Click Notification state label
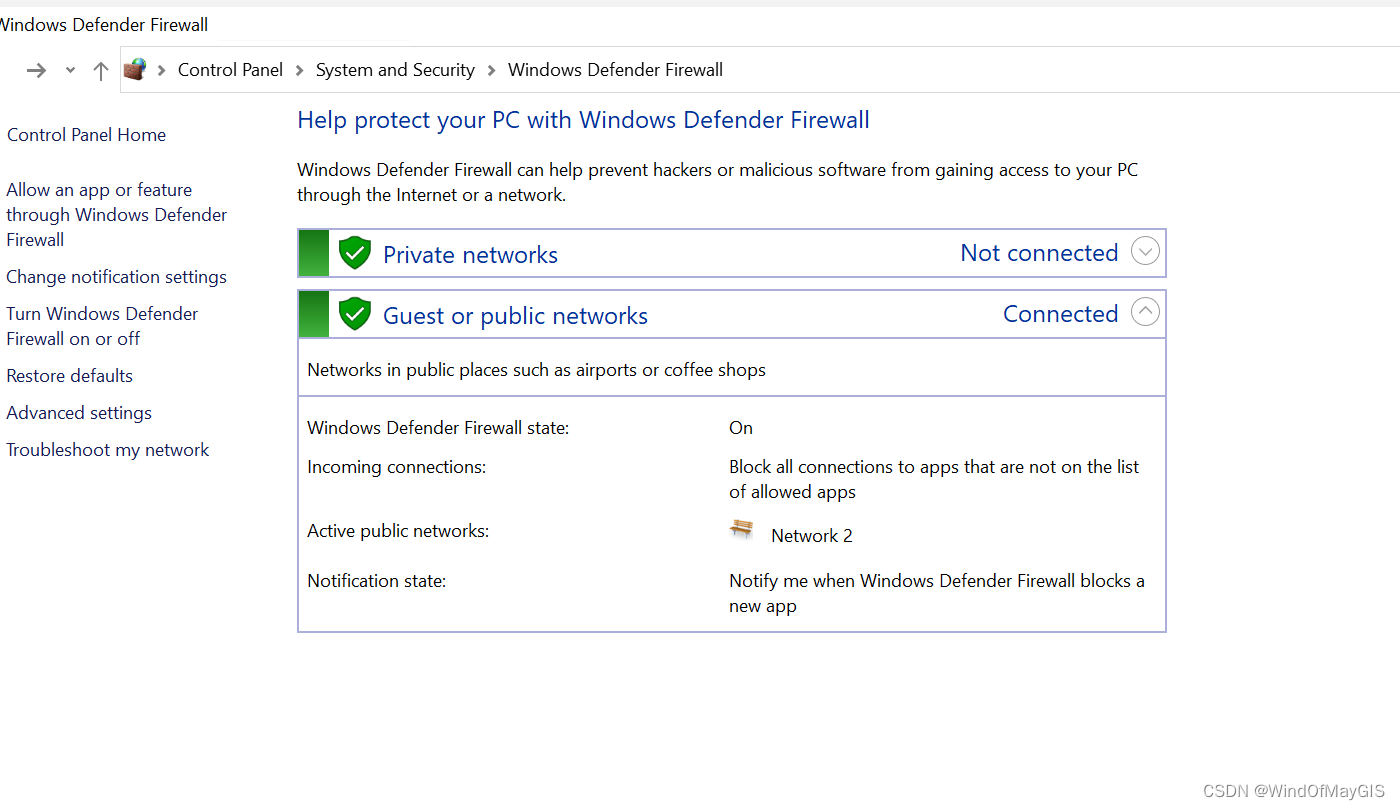This screenshot has height=810, width=1400. coord(376,581)
